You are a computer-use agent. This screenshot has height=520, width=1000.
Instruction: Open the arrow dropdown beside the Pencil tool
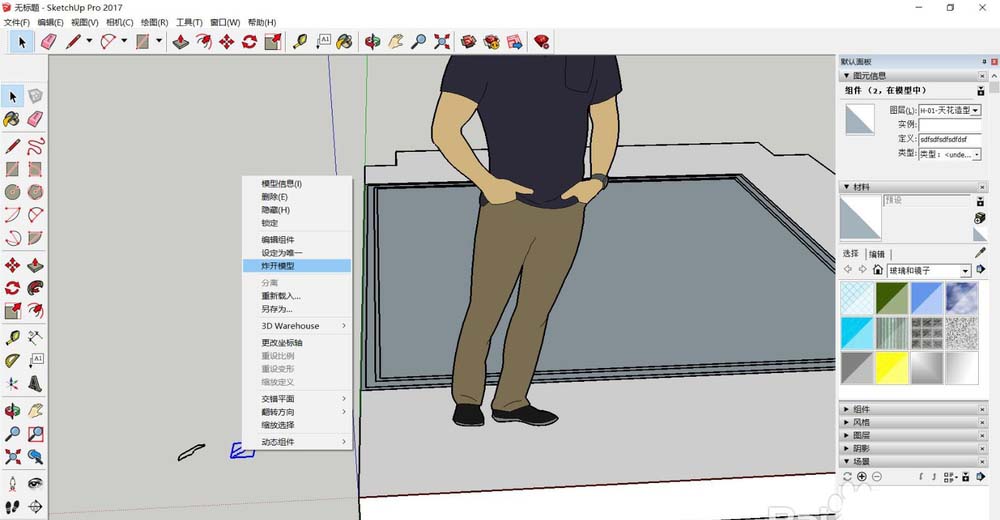point(89,41)
